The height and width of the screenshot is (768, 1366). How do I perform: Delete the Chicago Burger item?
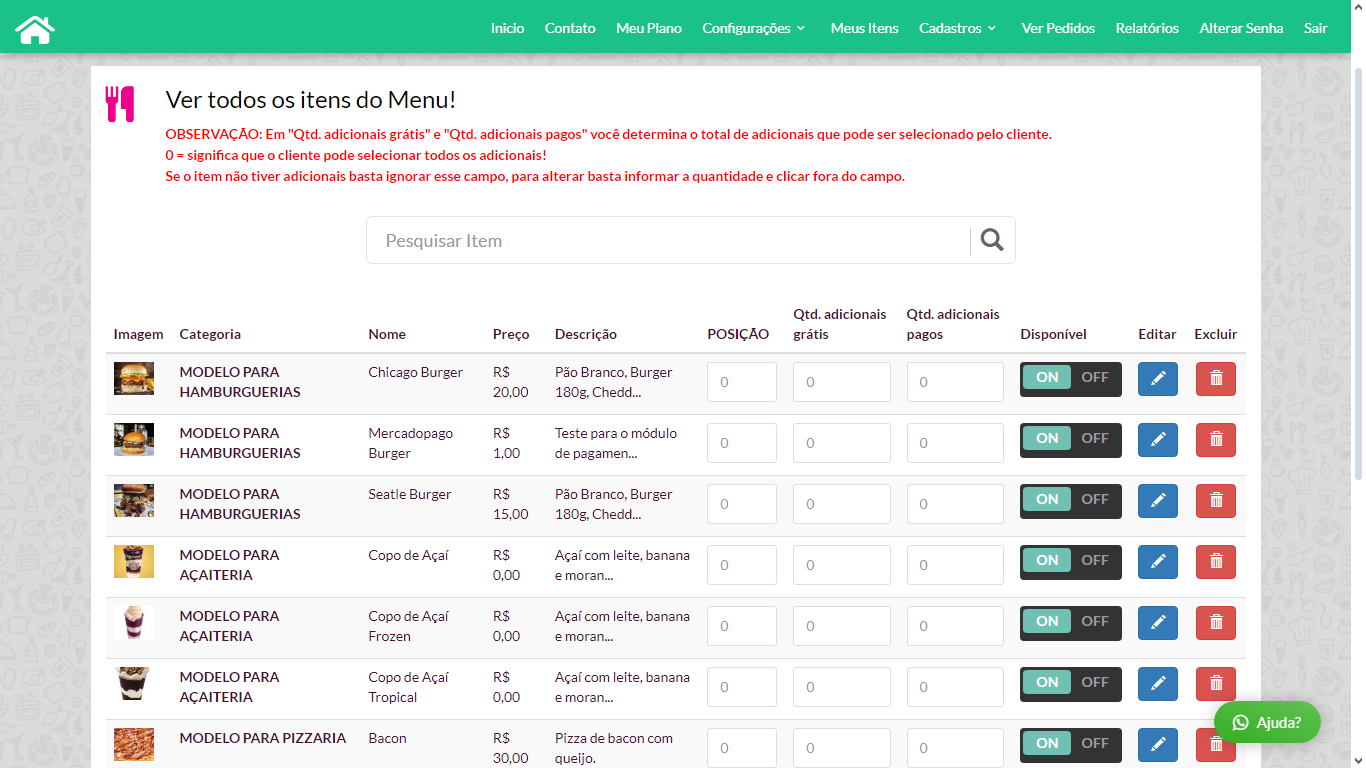tap(1215, 379)
